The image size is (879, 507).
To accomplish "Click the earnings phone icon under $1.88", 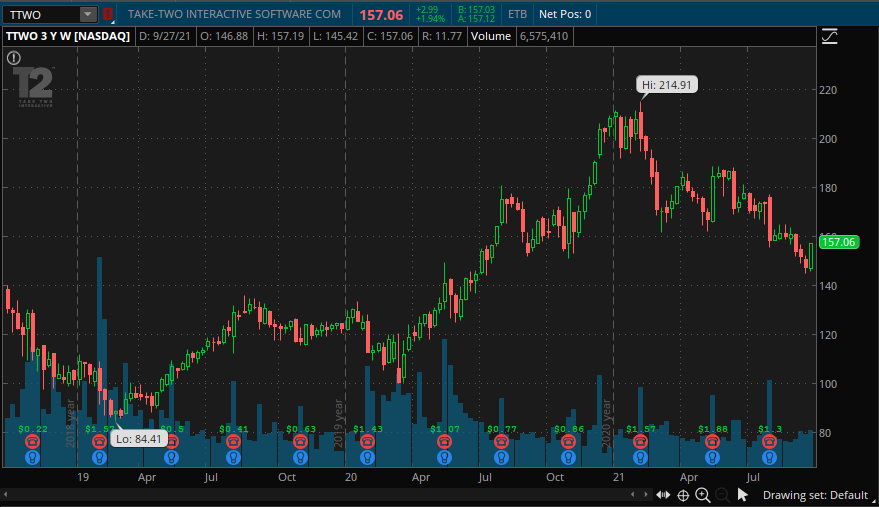I will click(x=713, y=443).
